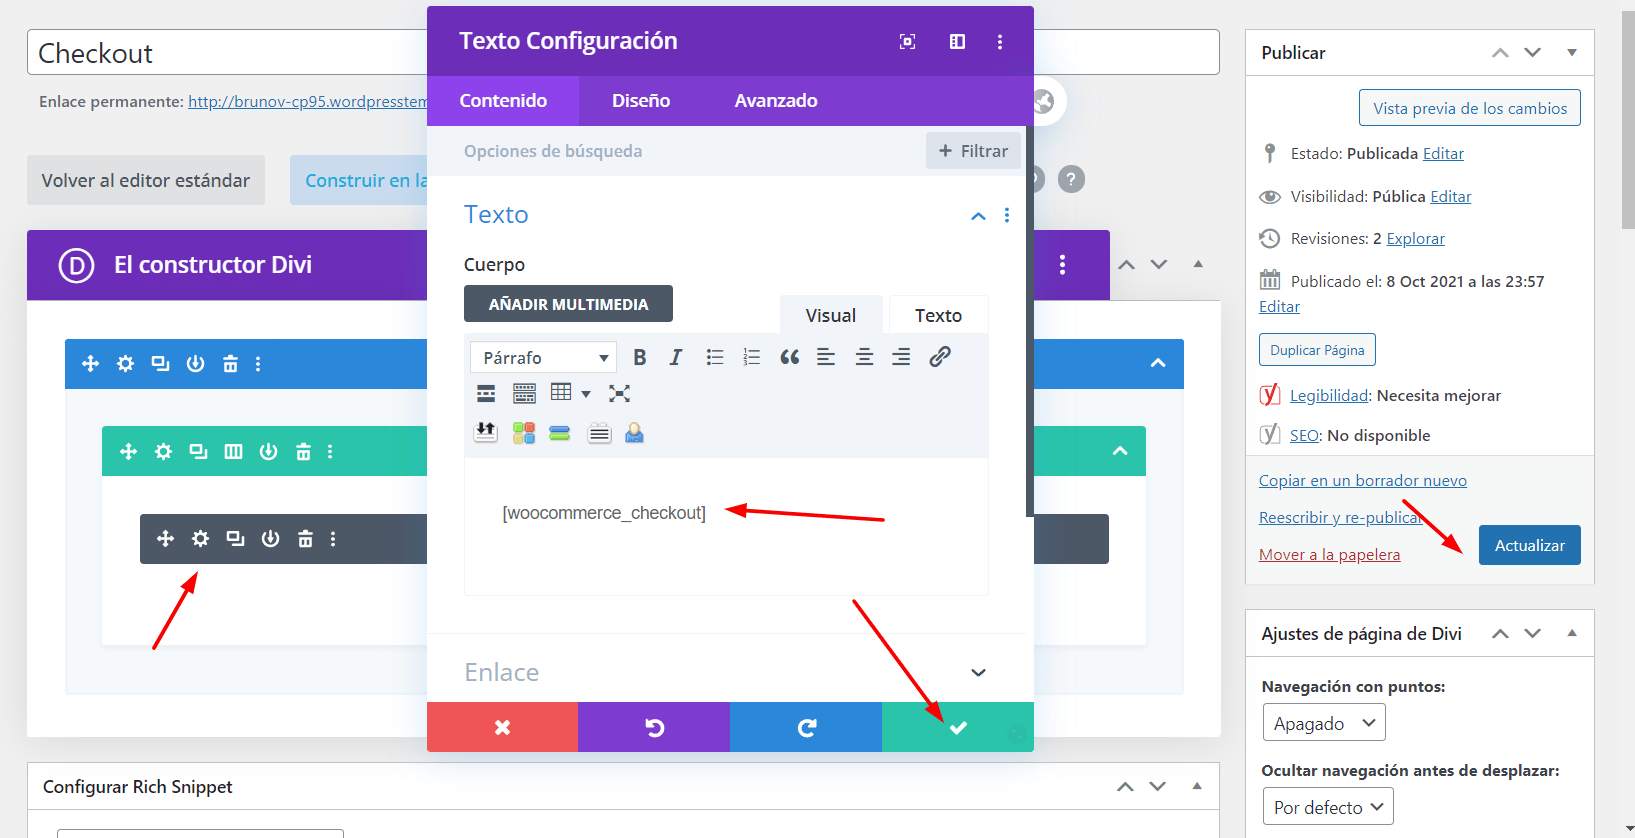Insert a bulleted list

[715, 357]
